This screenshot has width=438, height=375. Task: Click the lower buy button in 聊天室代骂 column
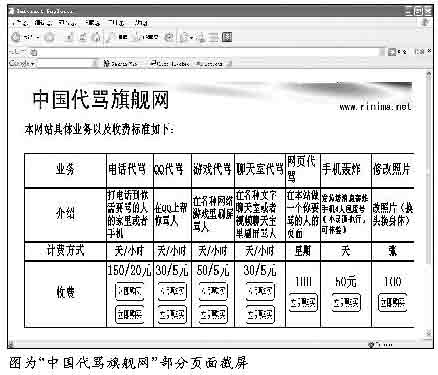coord(260,314)
